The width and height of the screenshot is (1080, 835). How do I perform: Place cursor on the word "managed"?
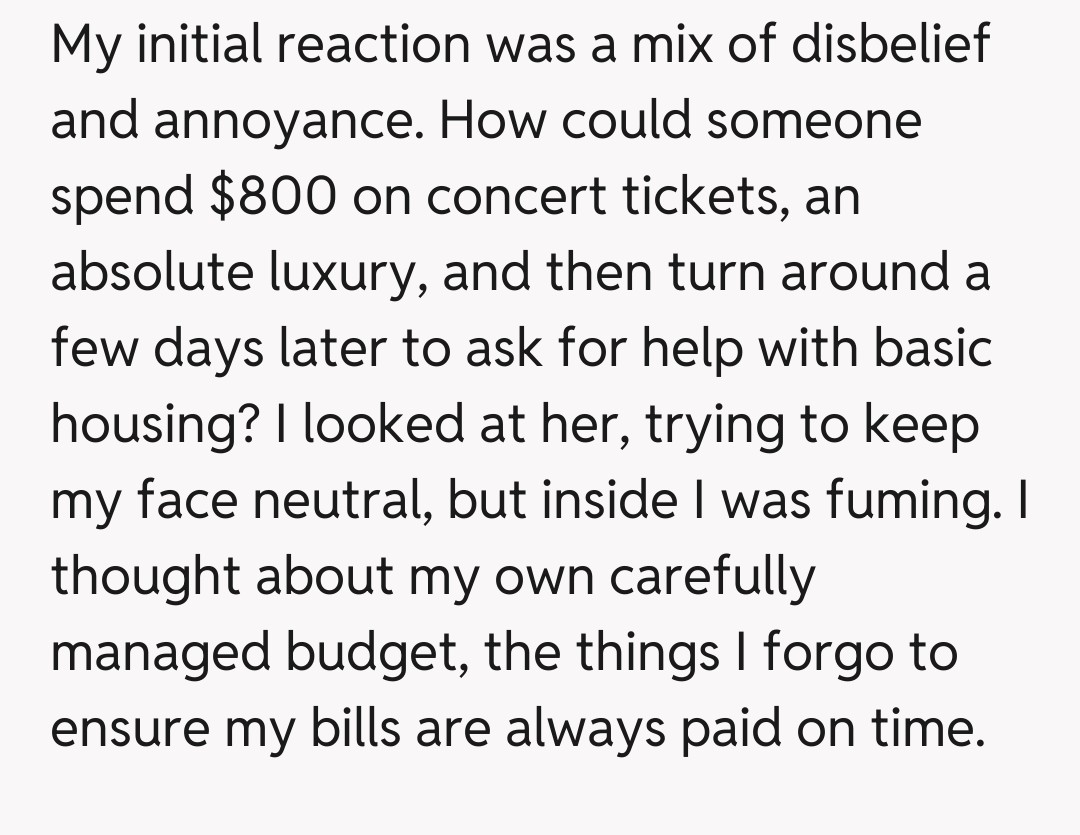pyautogui.click(x=160, y=653)
